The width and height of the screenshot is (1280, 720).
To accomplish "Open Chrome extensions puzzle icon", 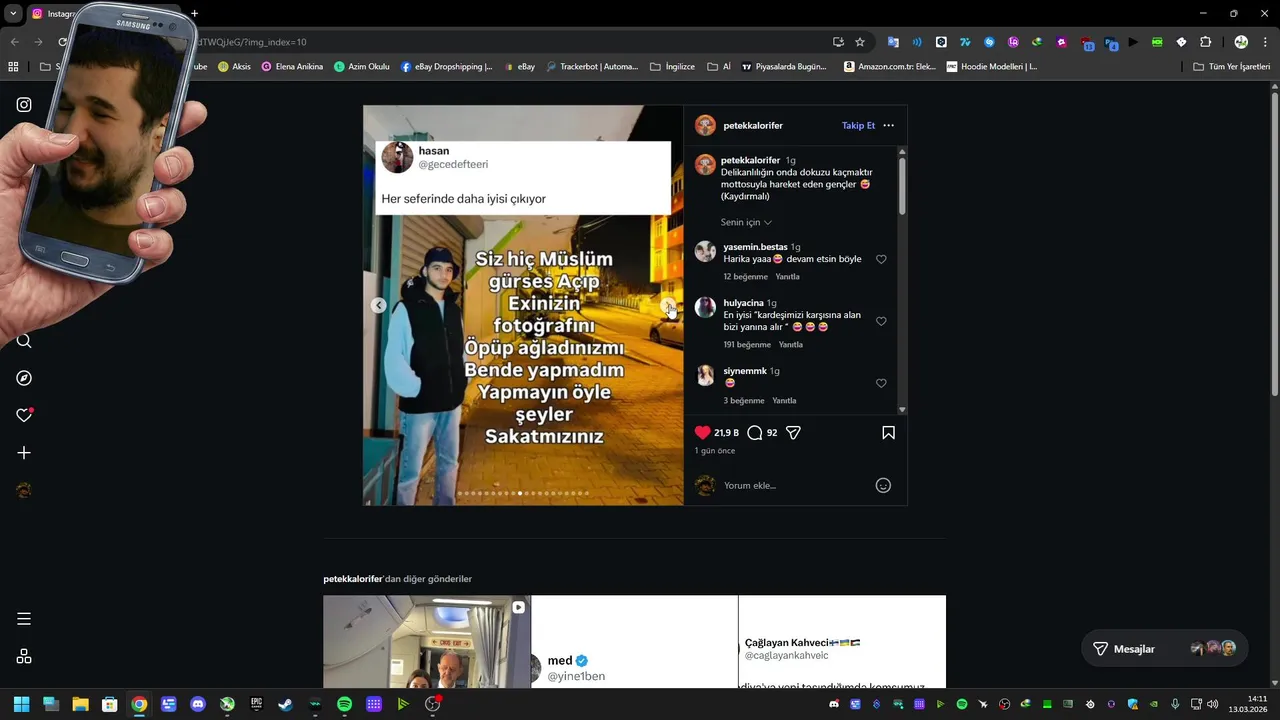I will (x=1205, y=42).
